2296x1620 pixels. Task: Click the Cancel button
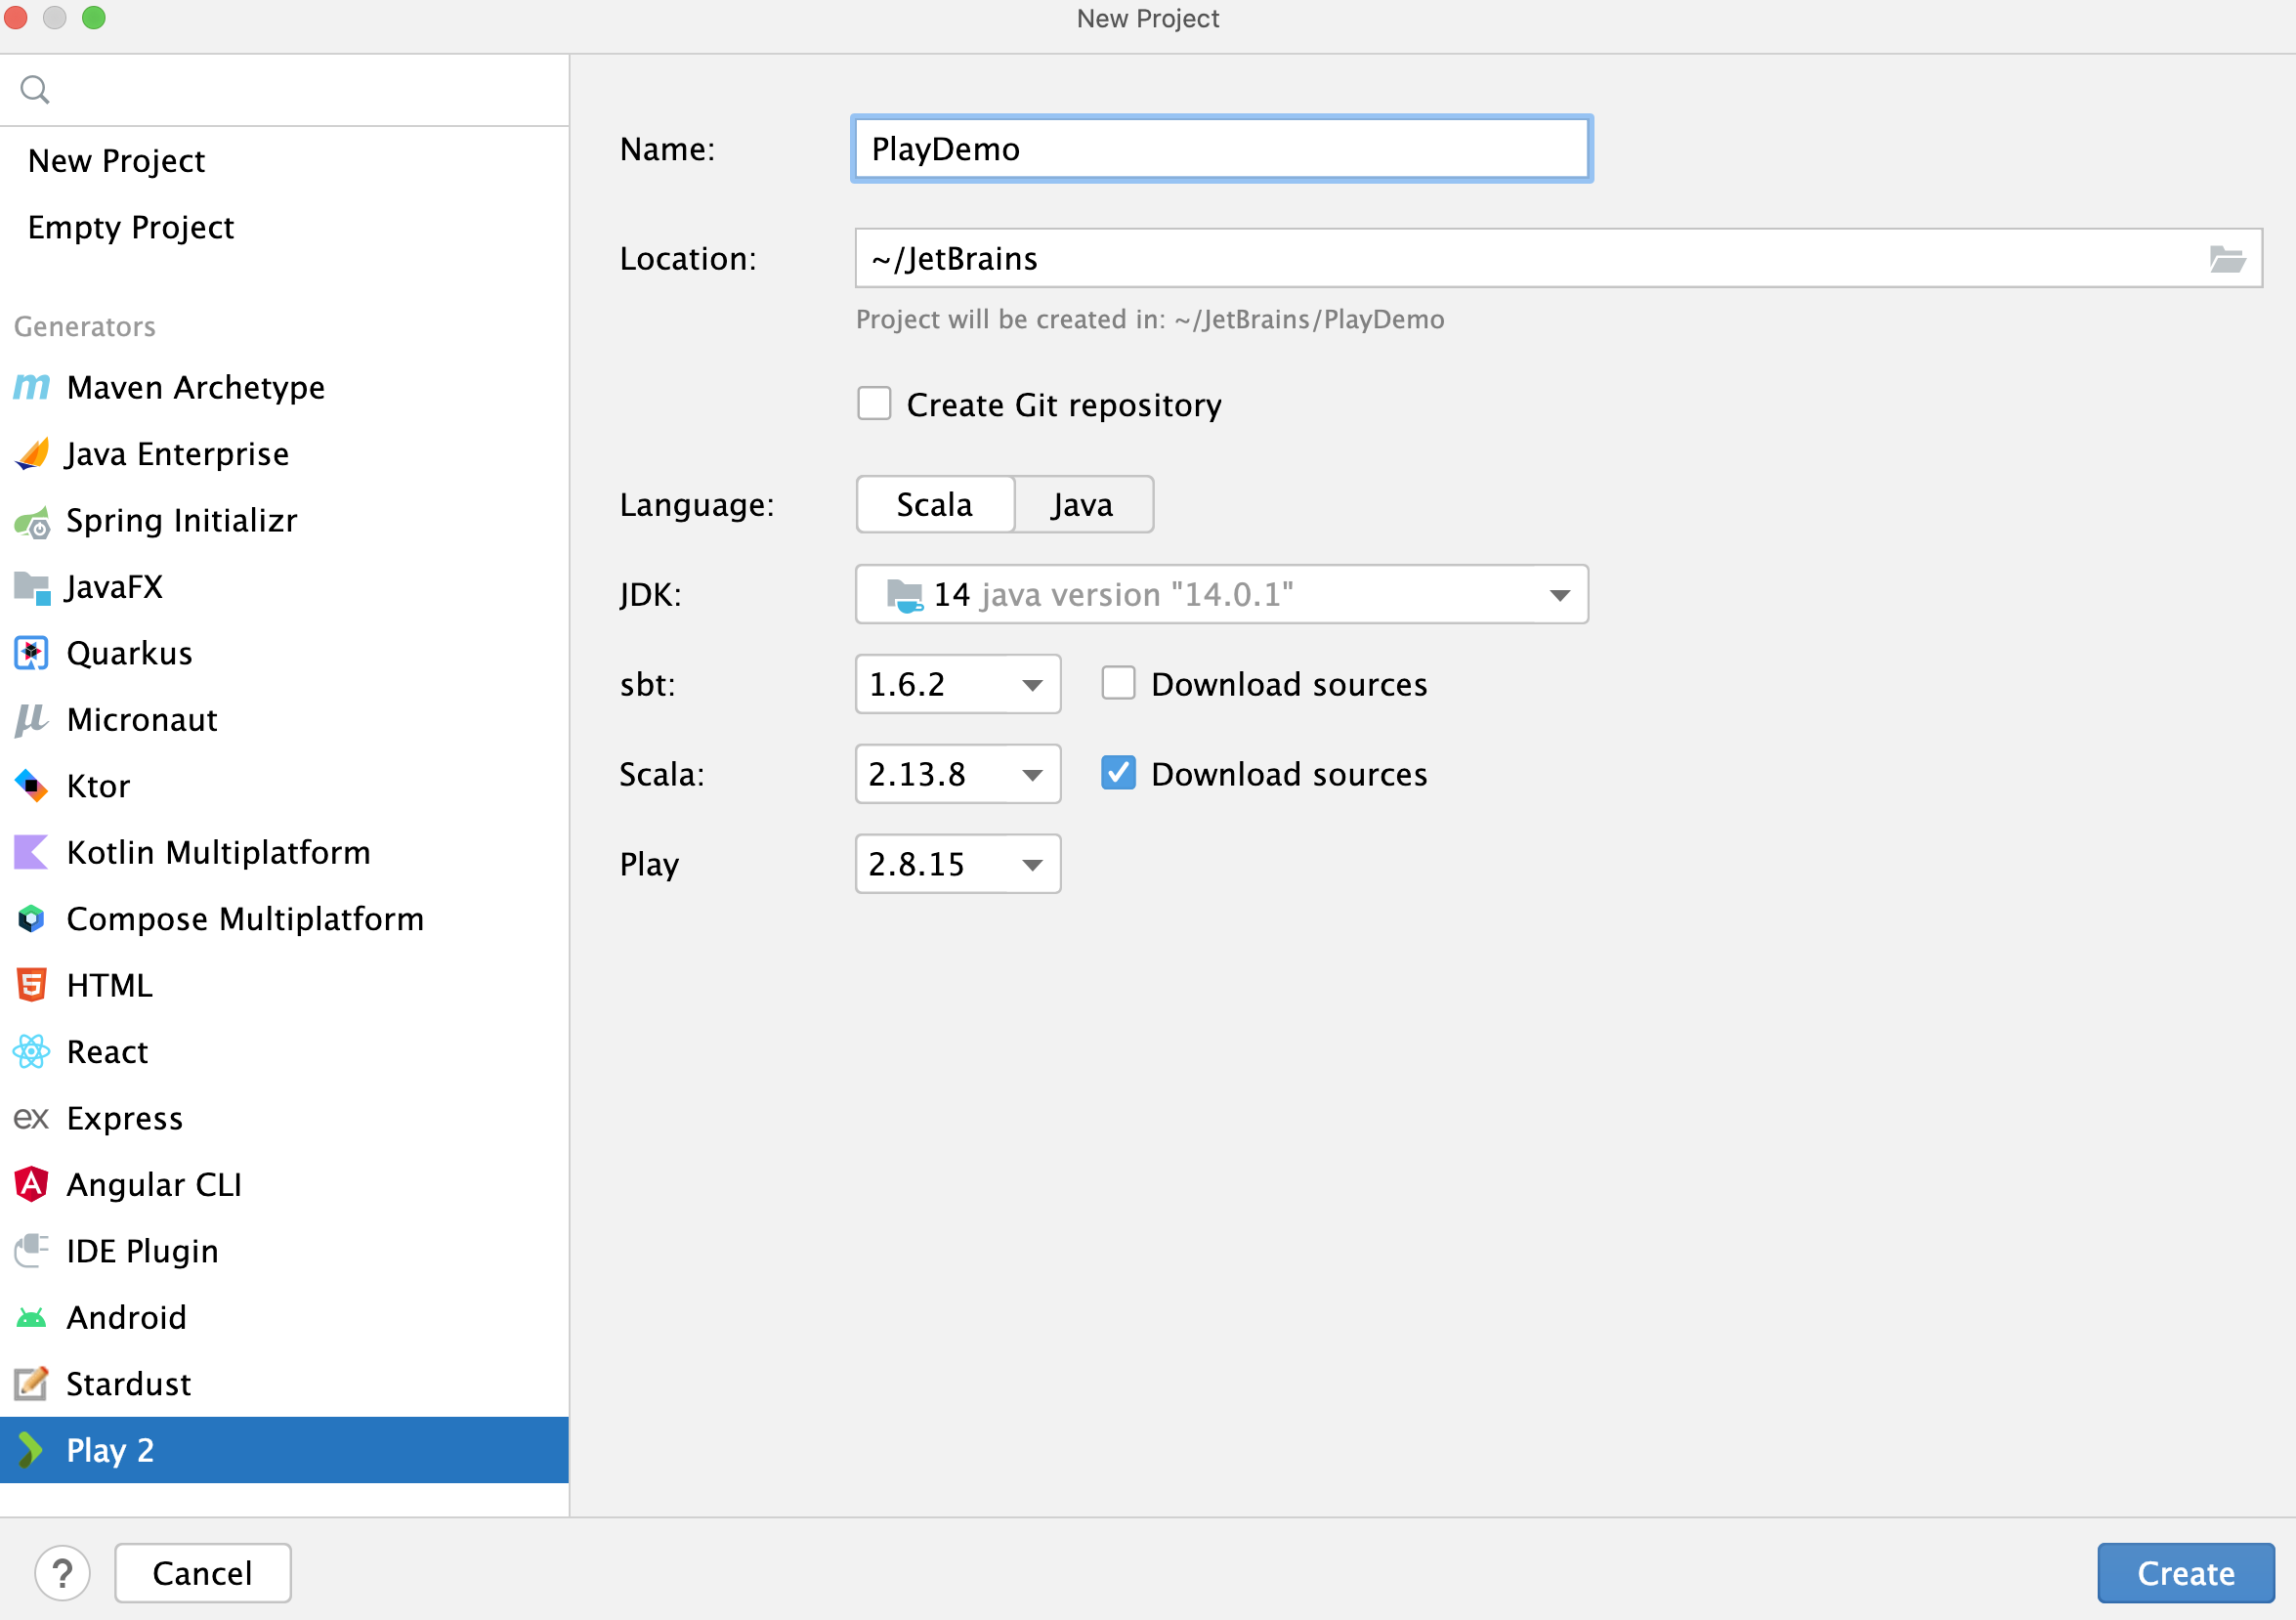click(203, 1573)
